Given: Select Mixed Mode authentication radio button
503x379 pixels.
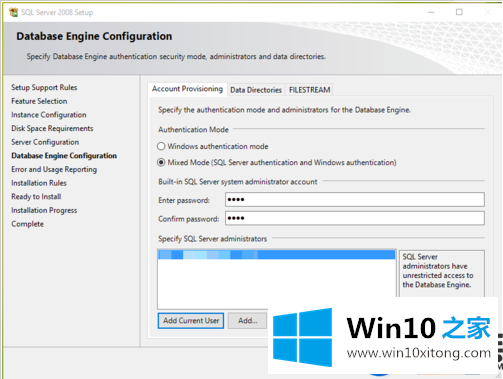Looking at the screenshot, I should [161, 162].
